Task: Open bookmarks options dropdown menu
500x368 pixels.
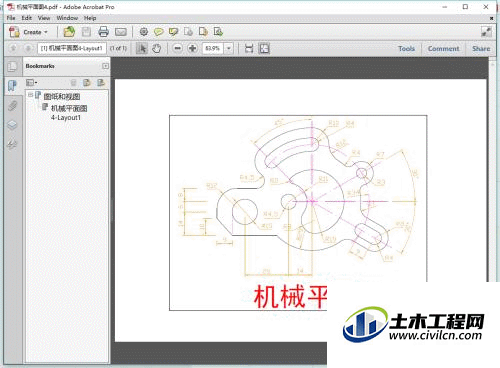Action: coord(32,82)
